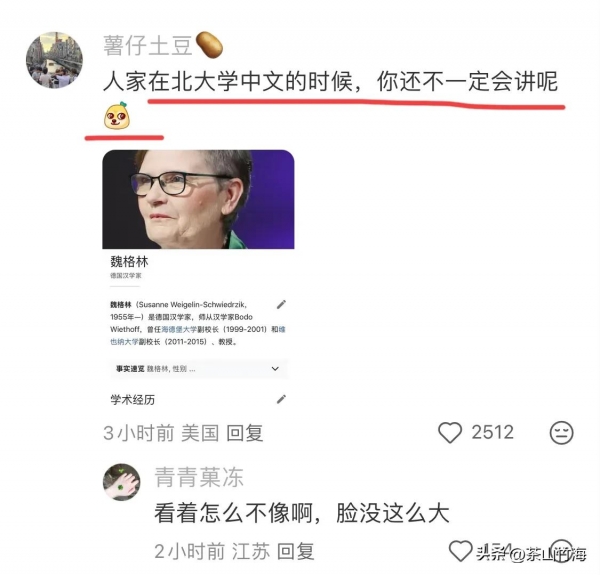Open 薯仔土豆's profile avatar
The width and height of the screenshot is (600, 575).
click(x=54, y=60)
